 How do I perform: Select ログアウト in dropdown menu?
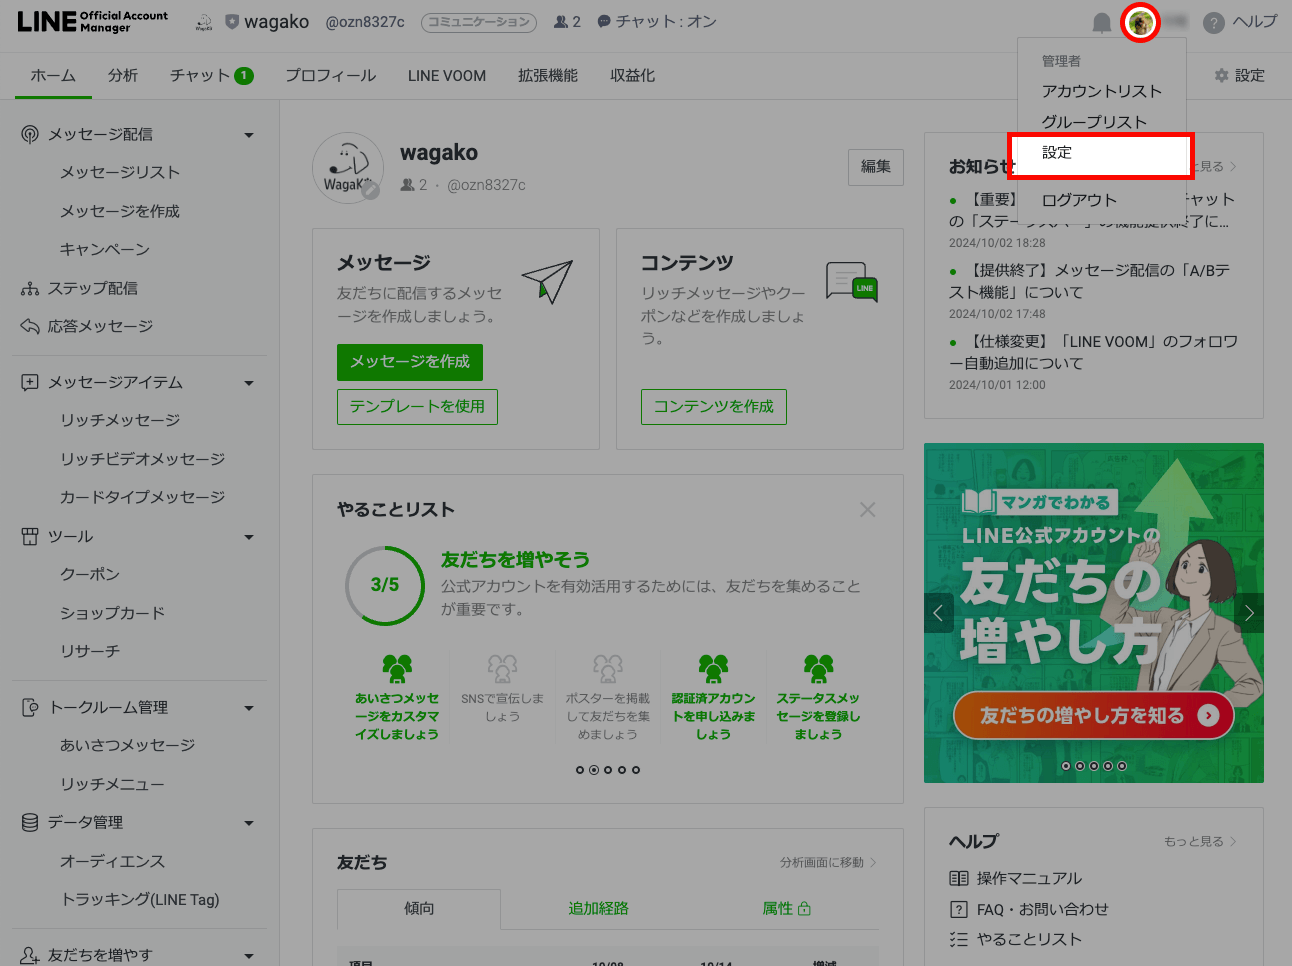click(x=1079, y=200)
